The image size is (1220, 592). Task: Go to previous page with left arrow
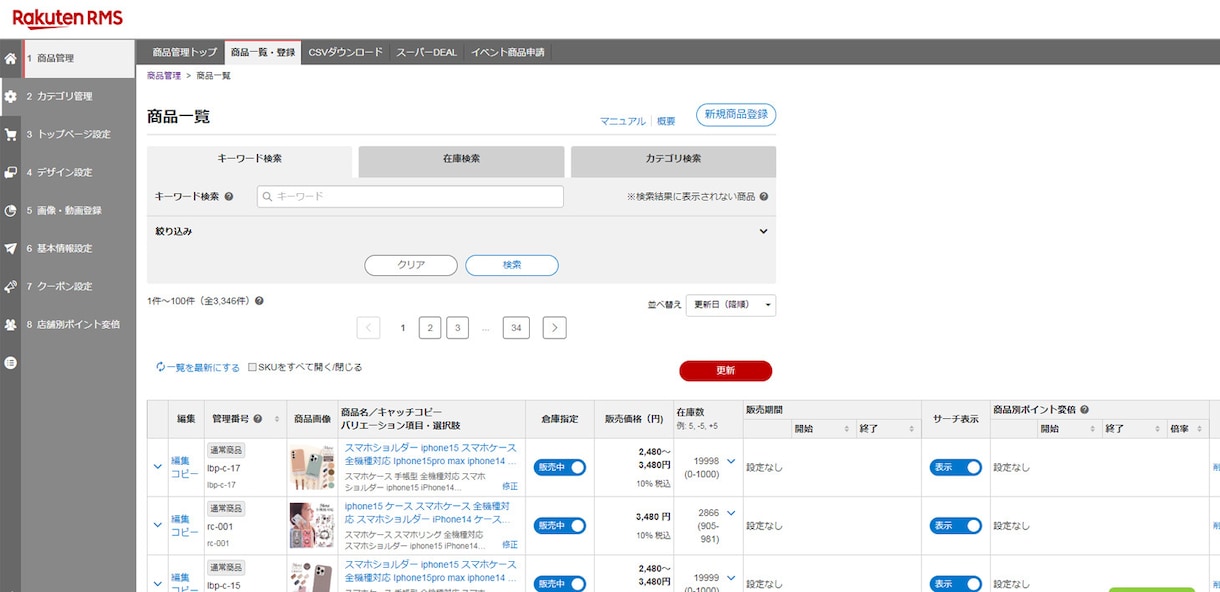[x=368, y=328]
